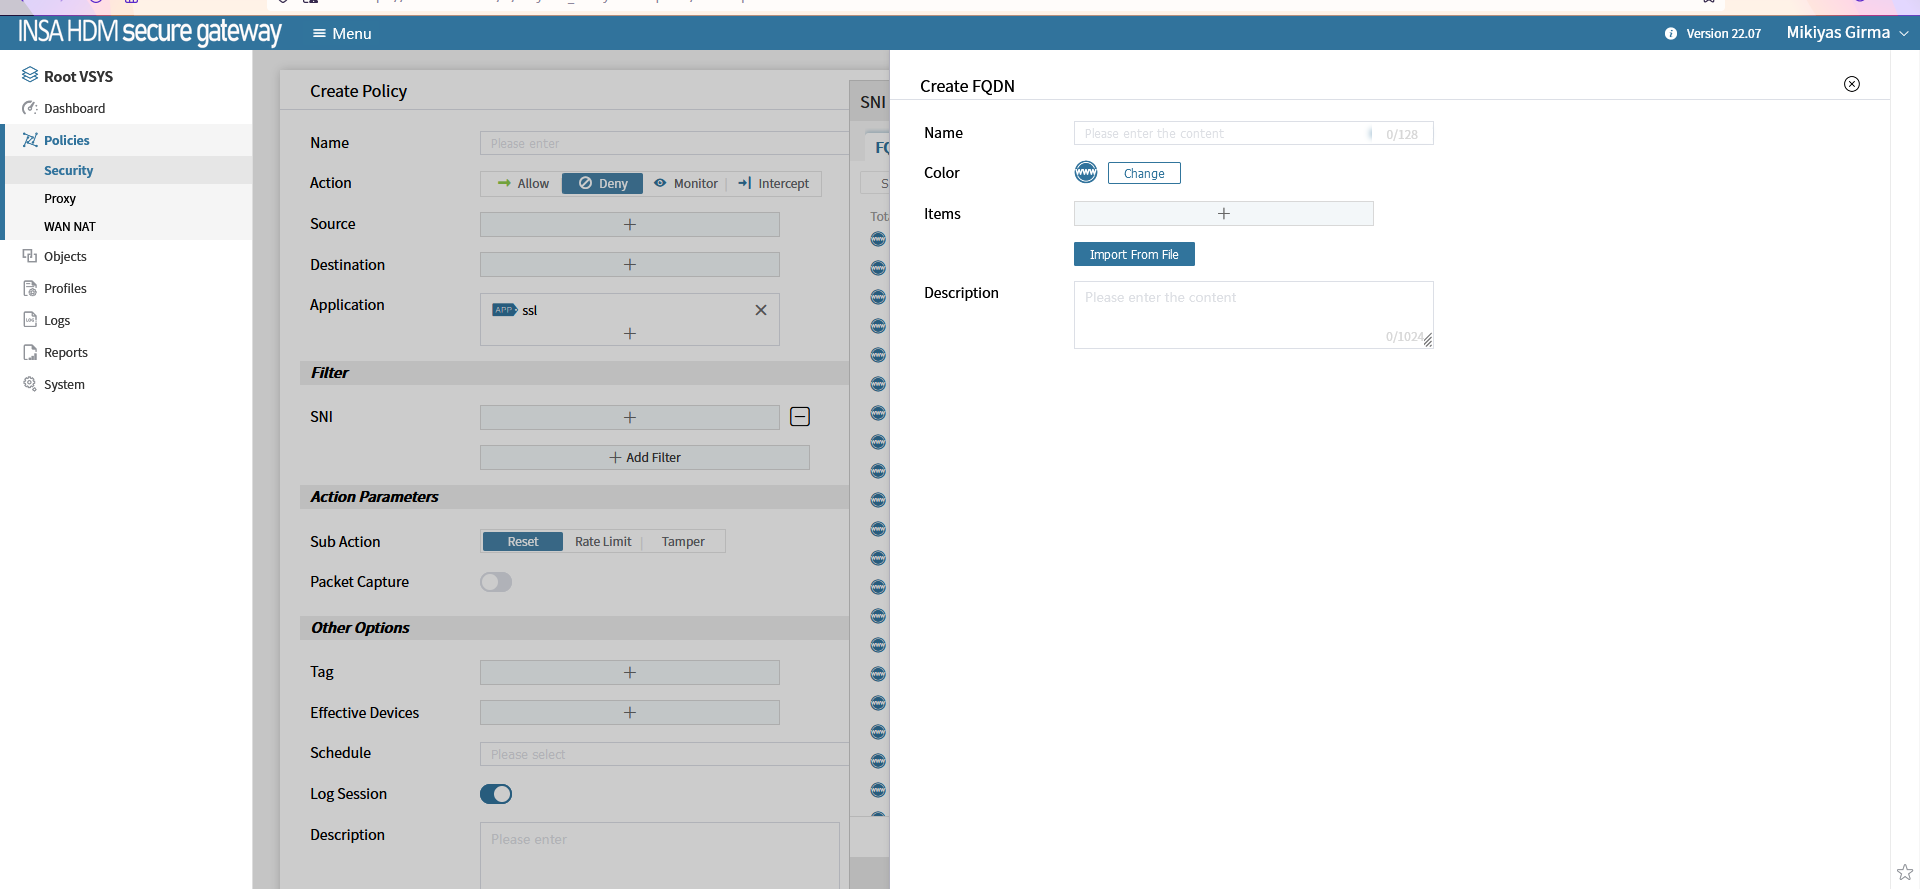This screenshot has width=1920, height=889.
Task: Toggle the Packet Capture switch
Action: 496,582
